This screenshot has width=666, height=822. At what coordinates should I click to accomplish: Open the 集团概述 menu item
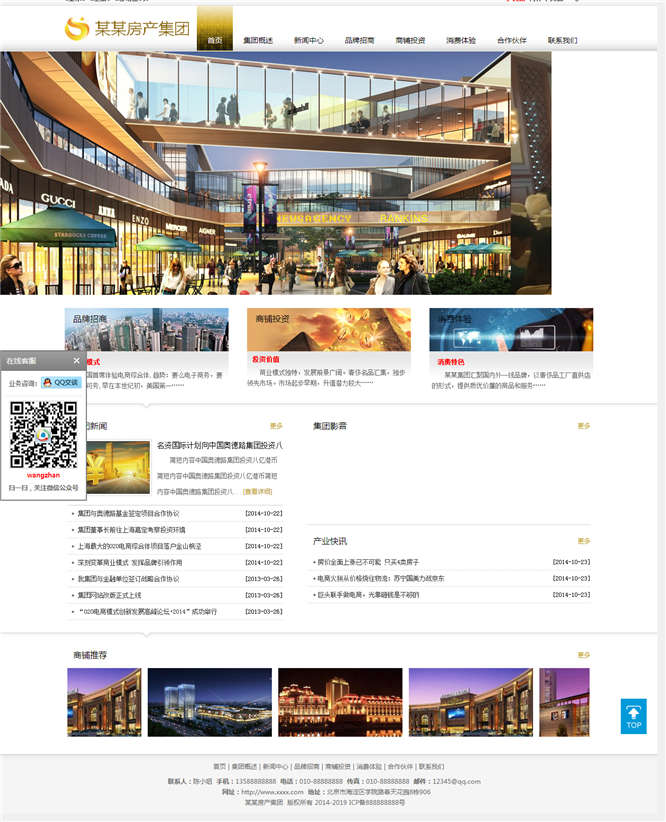(x=258, y=41)
